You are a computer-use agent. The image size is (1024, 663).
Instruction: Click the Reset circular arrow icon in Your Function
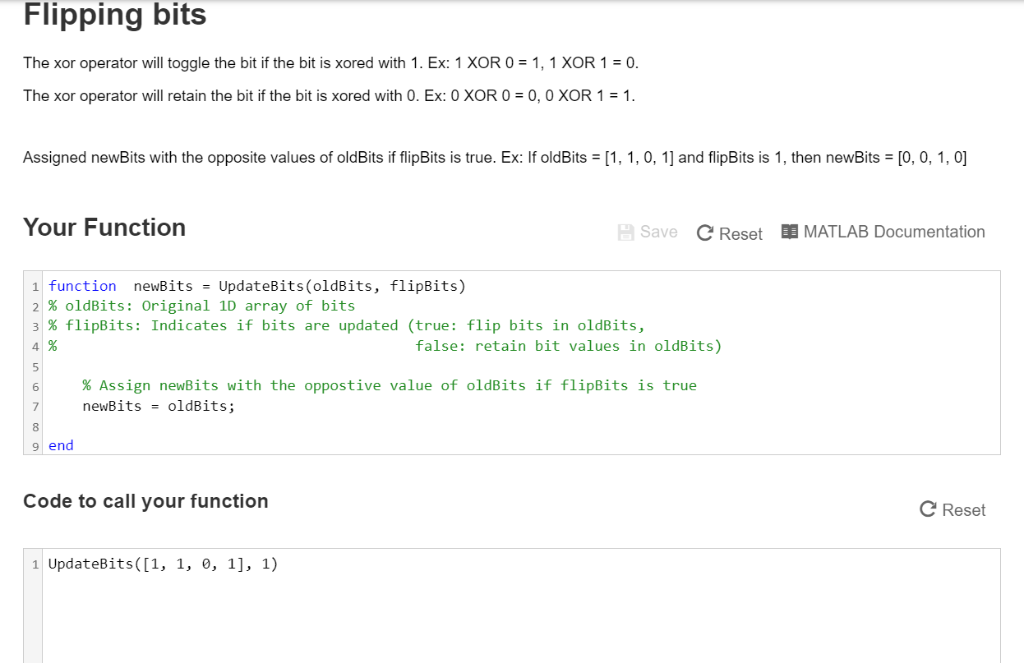705,233
